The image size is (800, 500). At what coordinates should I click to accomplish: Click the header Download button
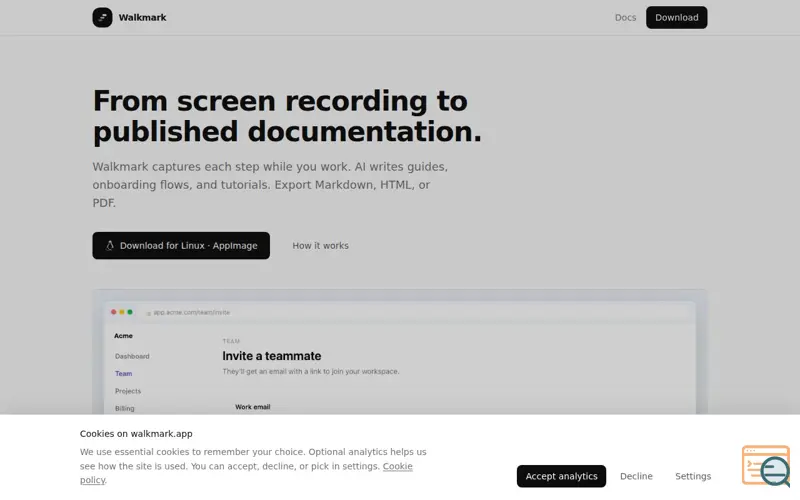[x=677, y=17]
